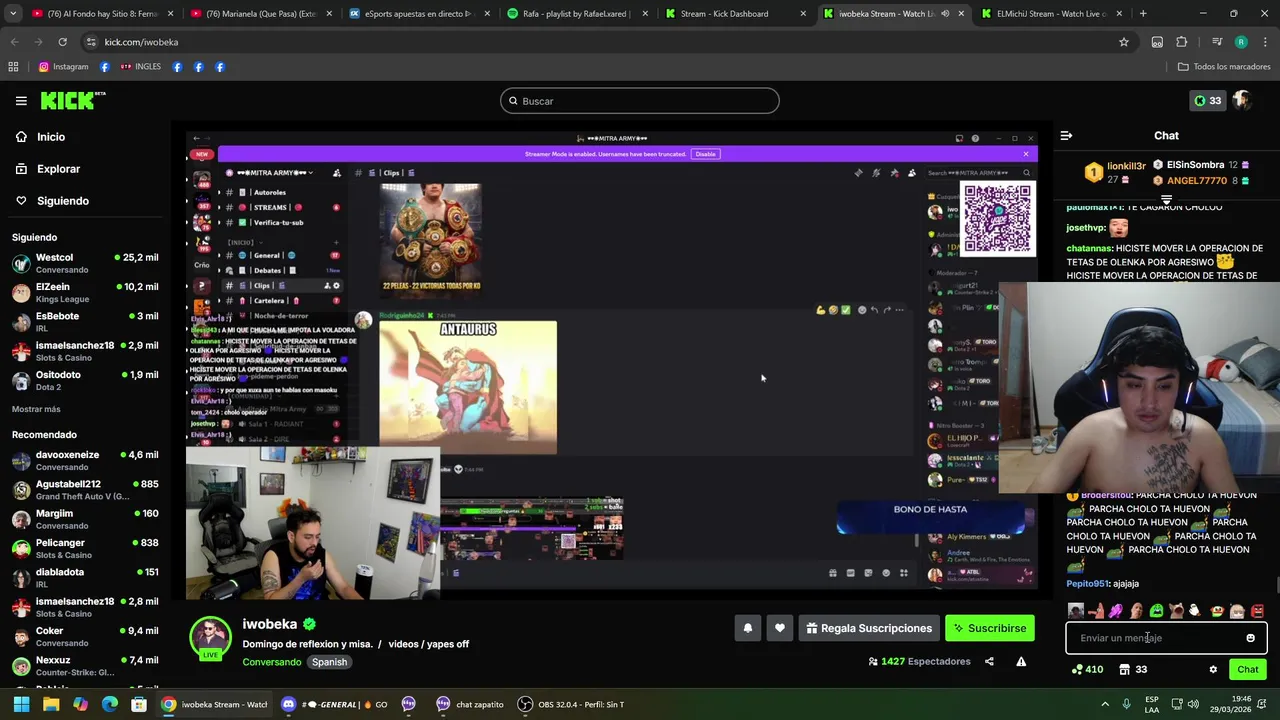This screenshot has width=1280, height=720.
Task: Open the EsBebote channel in Siguiendo
Action: point(84,322)
